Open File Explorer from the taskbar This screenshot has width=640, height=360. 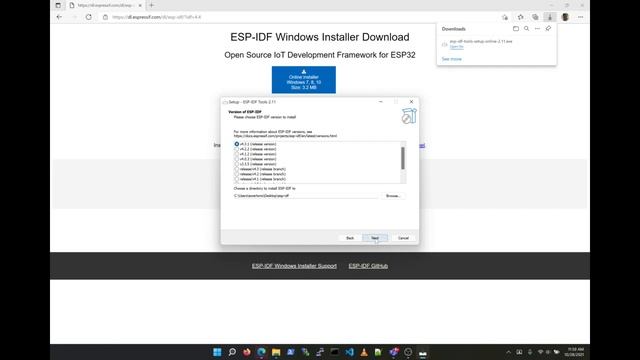[276, 352]
